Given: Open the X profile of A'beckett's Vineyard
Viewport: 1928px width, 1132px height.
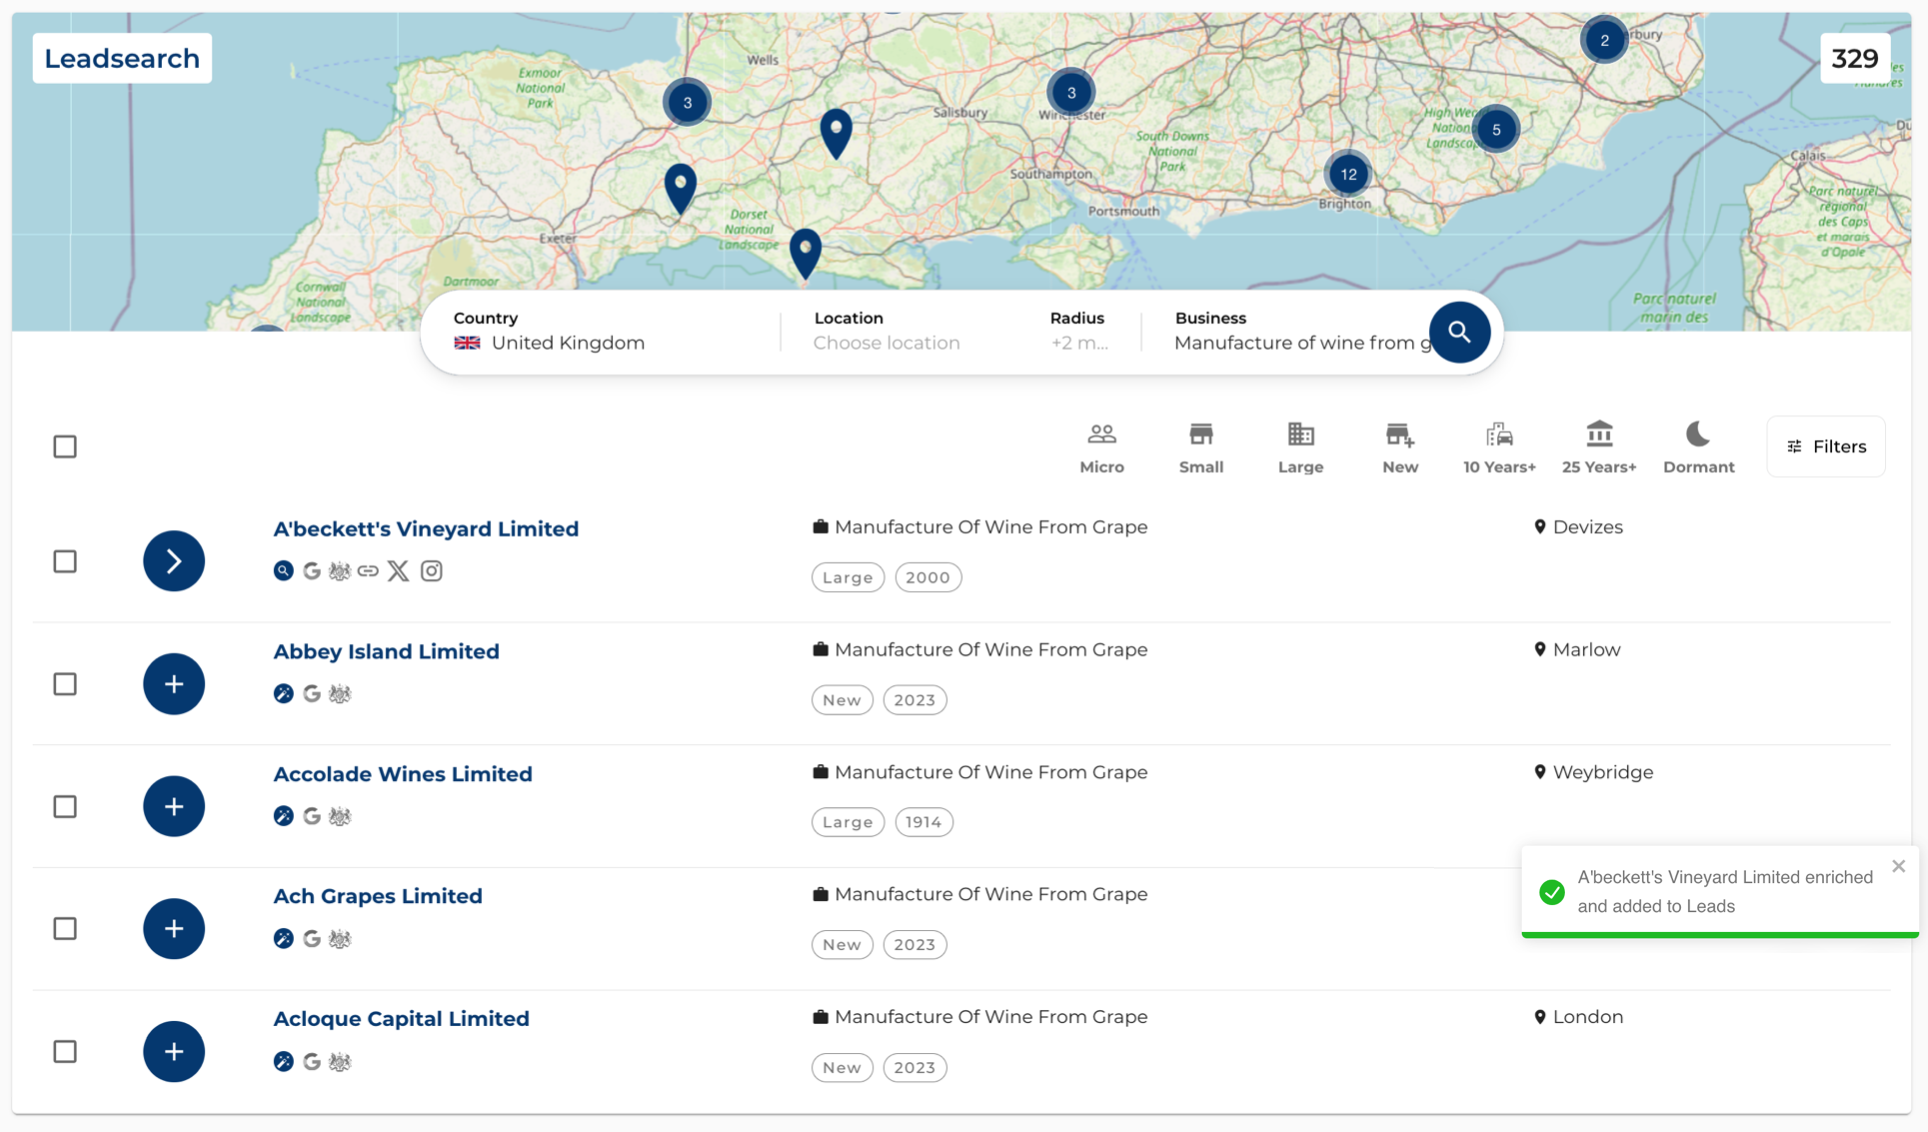Looking at the screenshot, I should (x=397, y=571).
